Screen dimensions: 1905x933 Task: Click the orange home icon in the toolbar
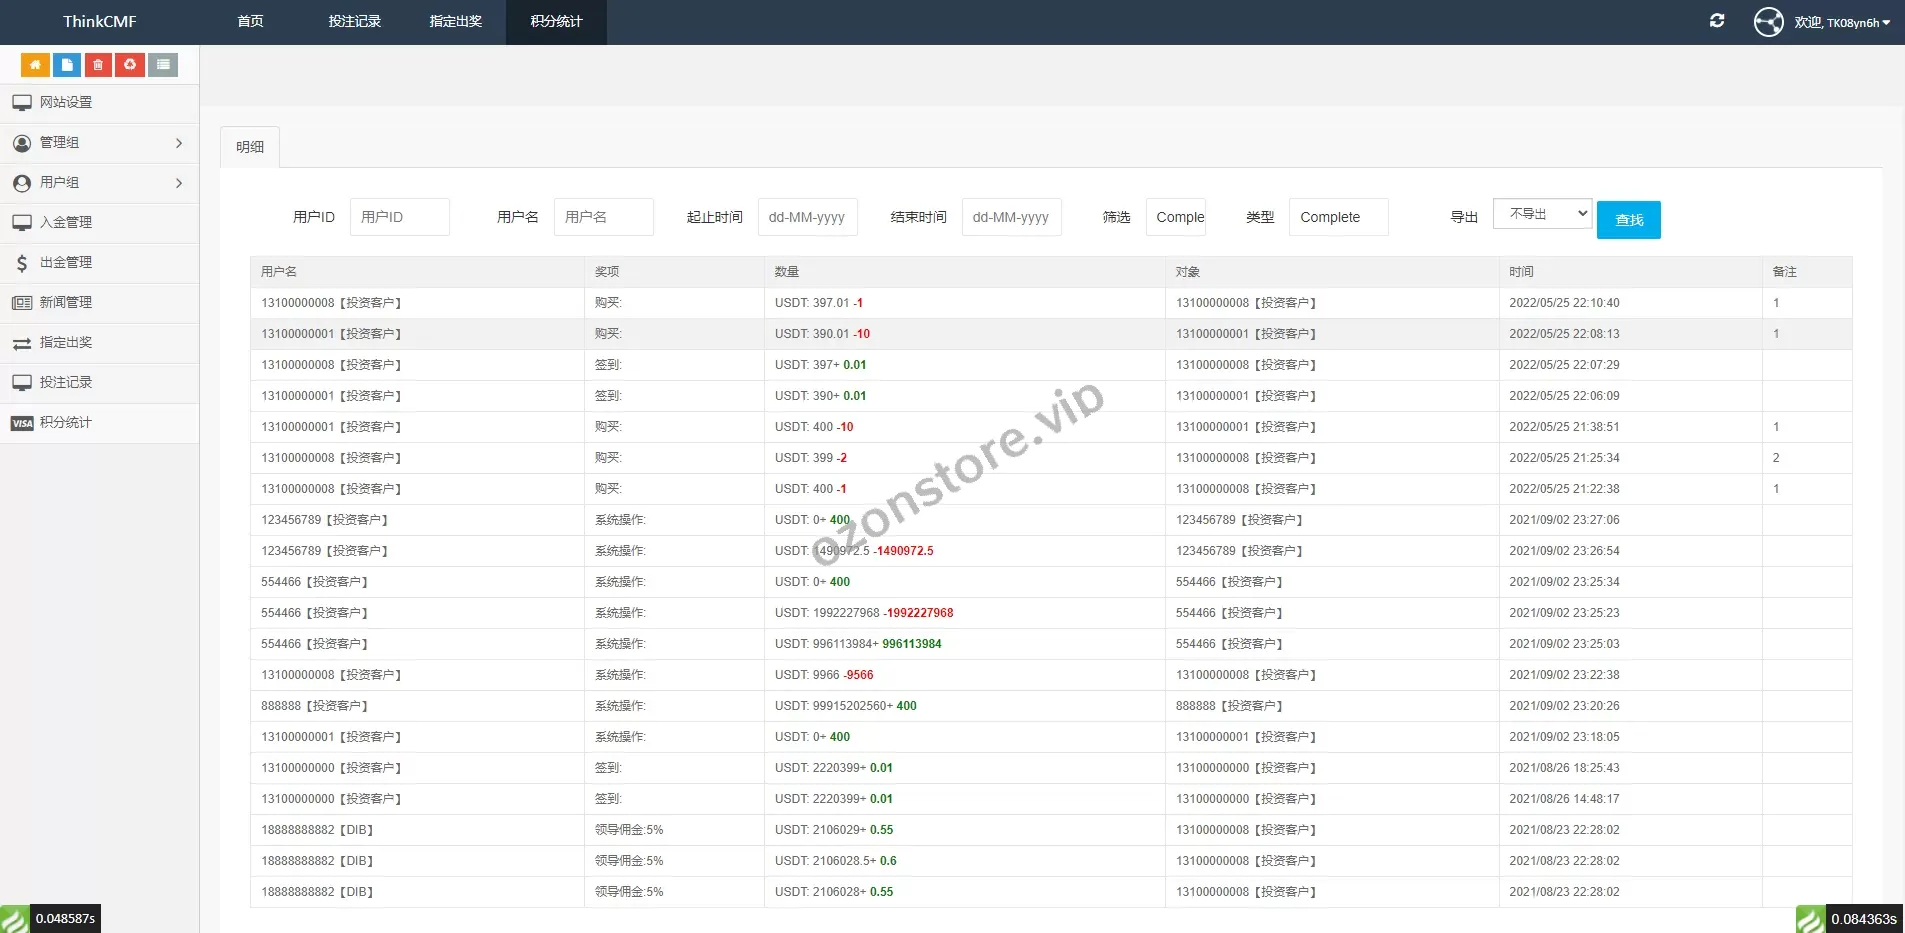[x=34, y=64]
